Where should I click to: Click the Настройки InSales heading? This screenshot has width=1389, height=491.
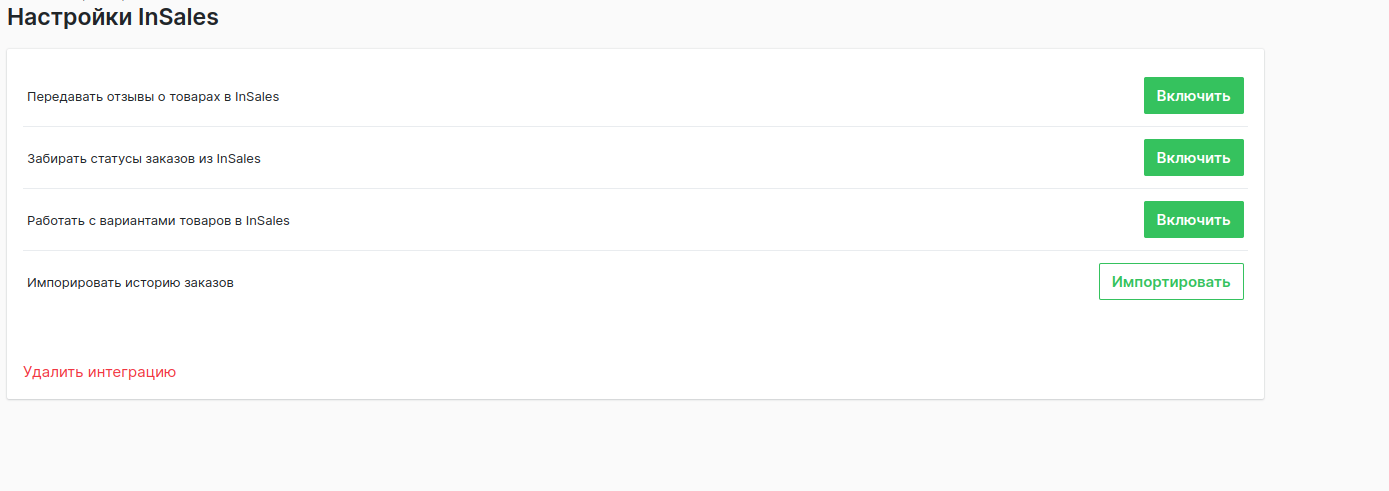pyautogui.click(x=113, y=17)
